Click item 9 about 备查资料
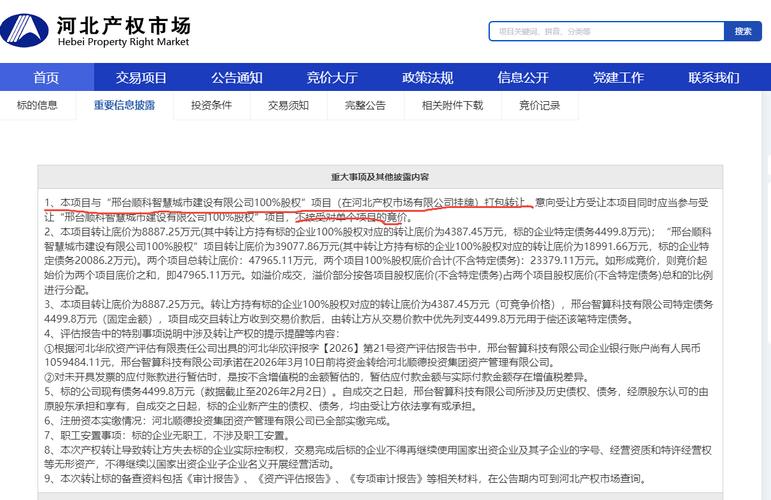 click(x=345, y=478)
